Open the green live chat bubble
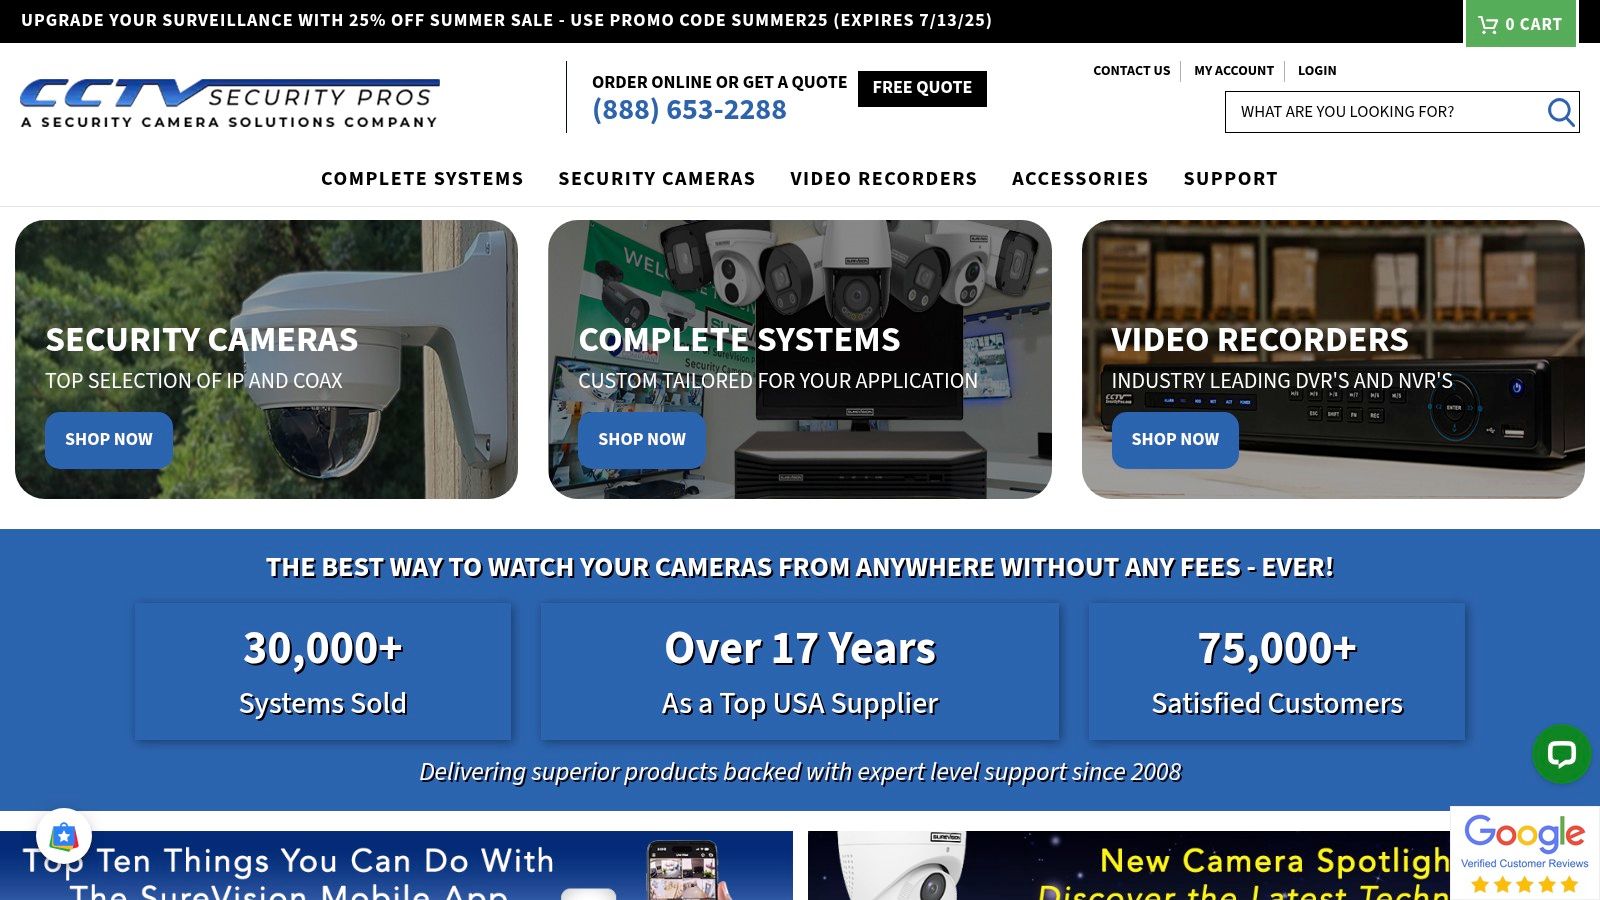 coord(1561,754)
